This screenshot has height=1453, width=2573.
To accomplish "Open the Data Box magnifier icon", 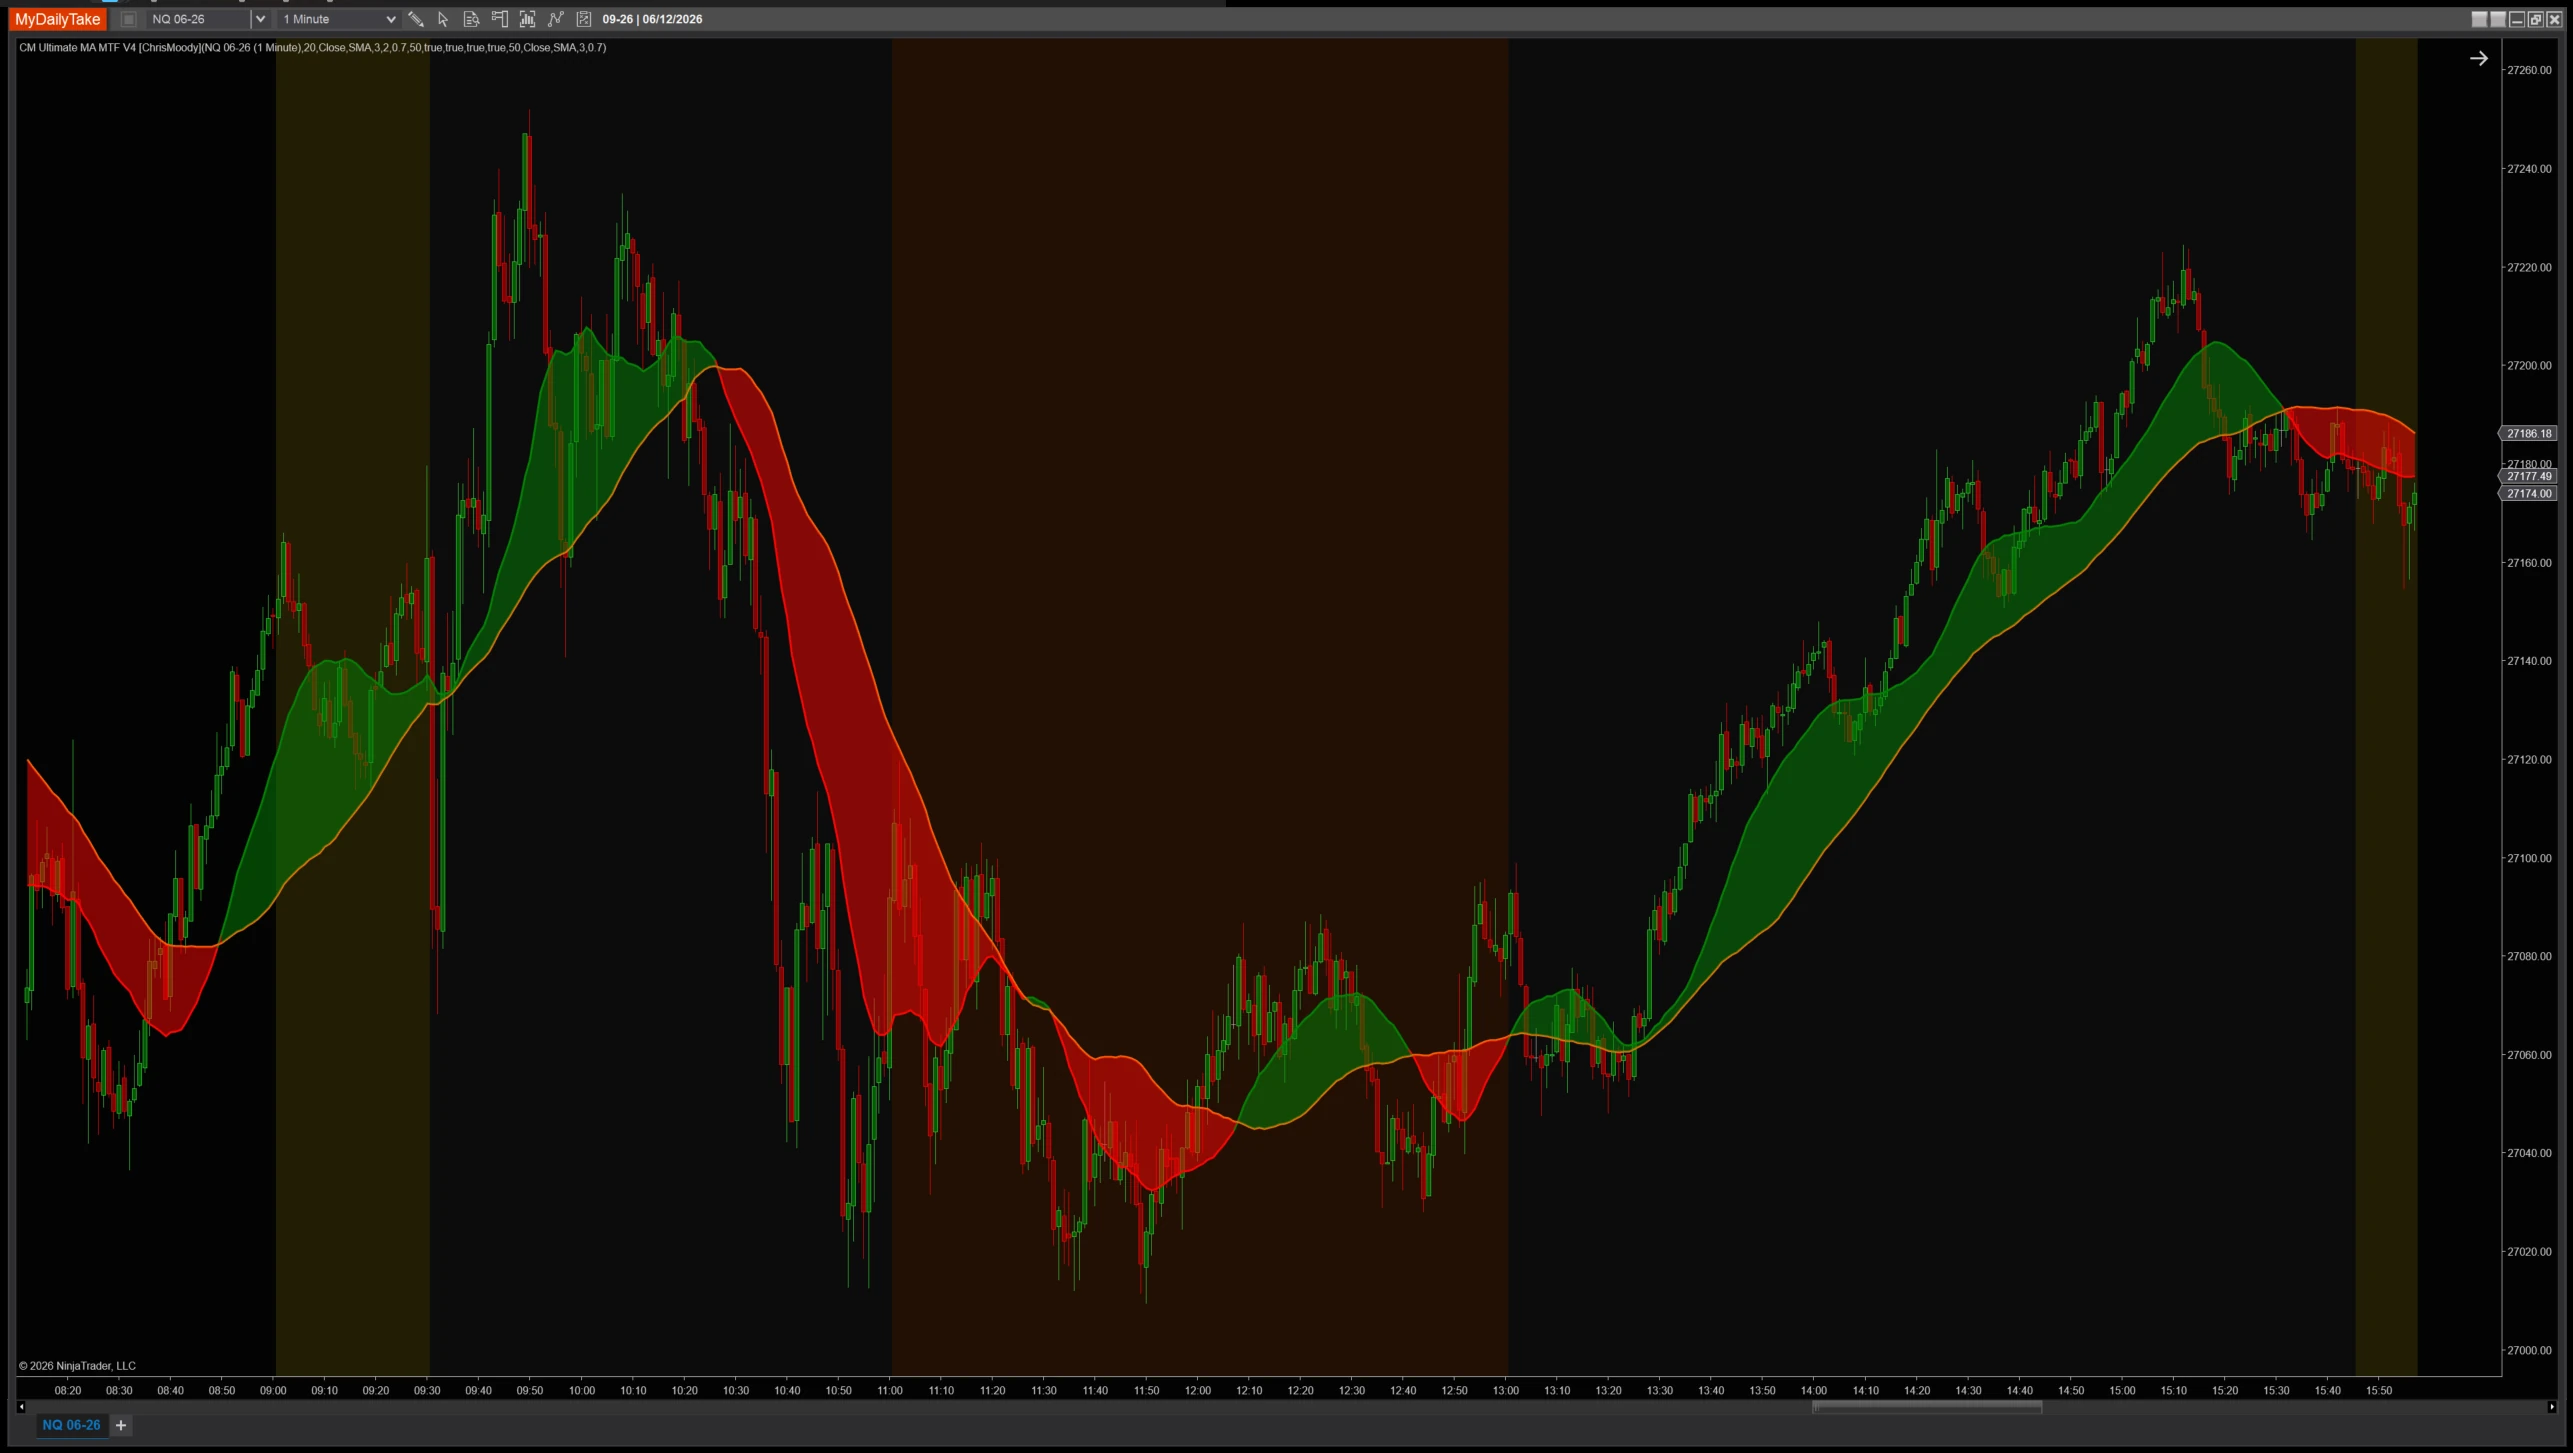I will point(471,19).
